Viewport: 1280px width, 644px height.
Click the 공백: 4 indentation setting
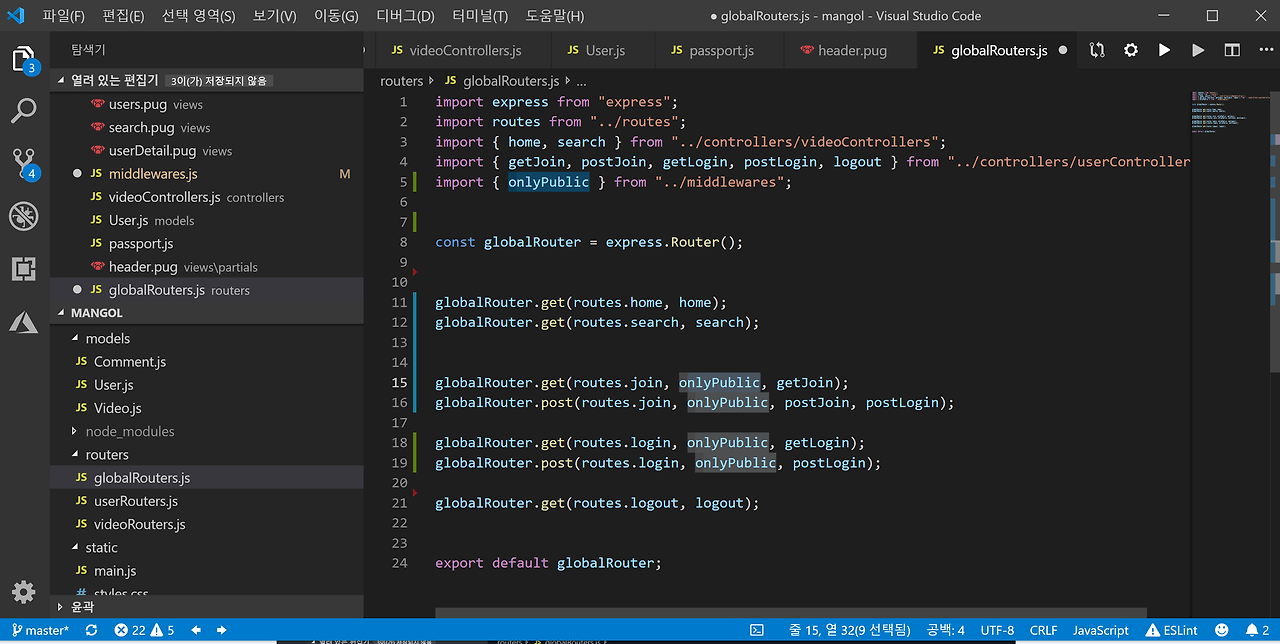945,630
